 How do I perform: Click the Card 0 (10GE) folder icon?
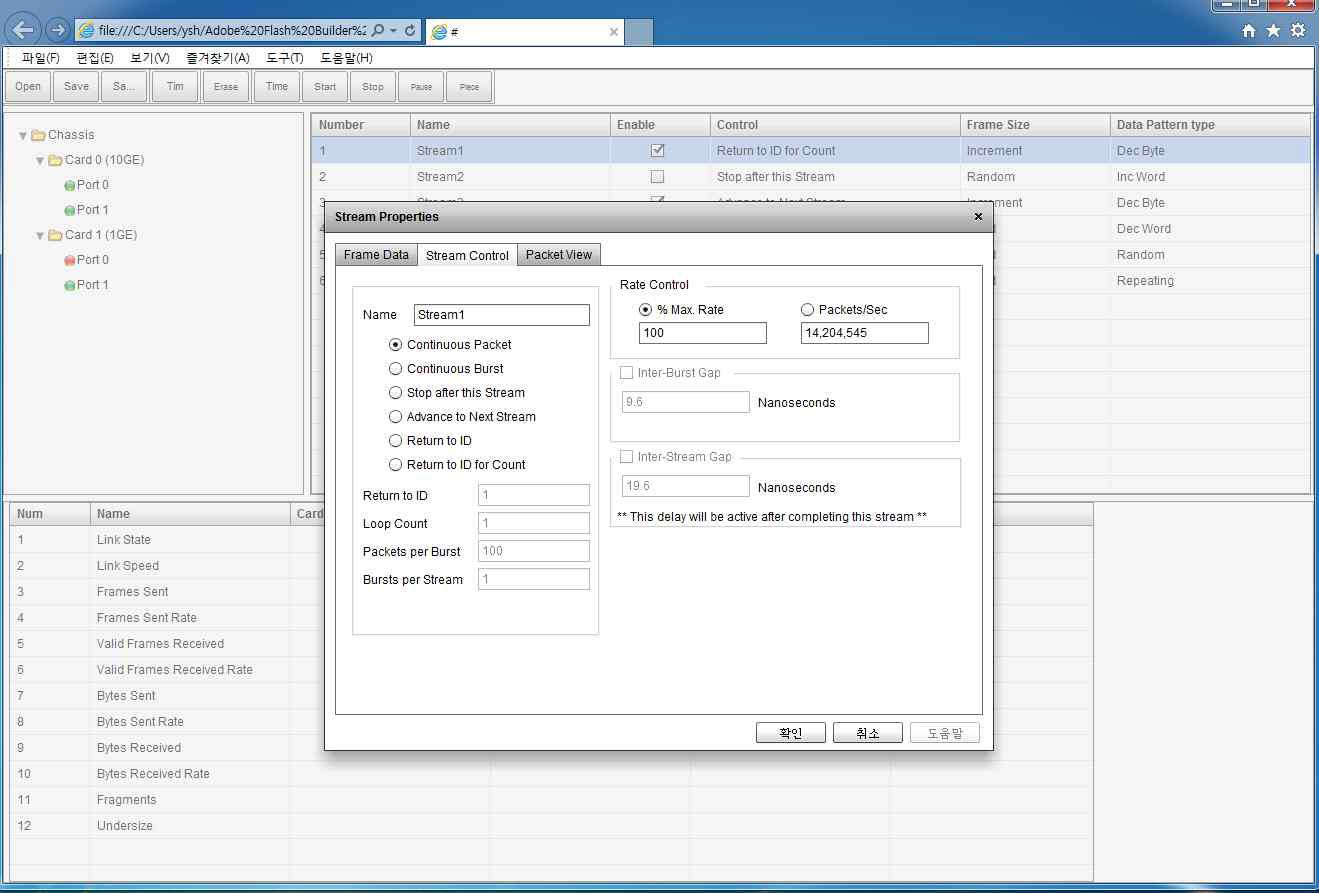(x=55, y=160)
